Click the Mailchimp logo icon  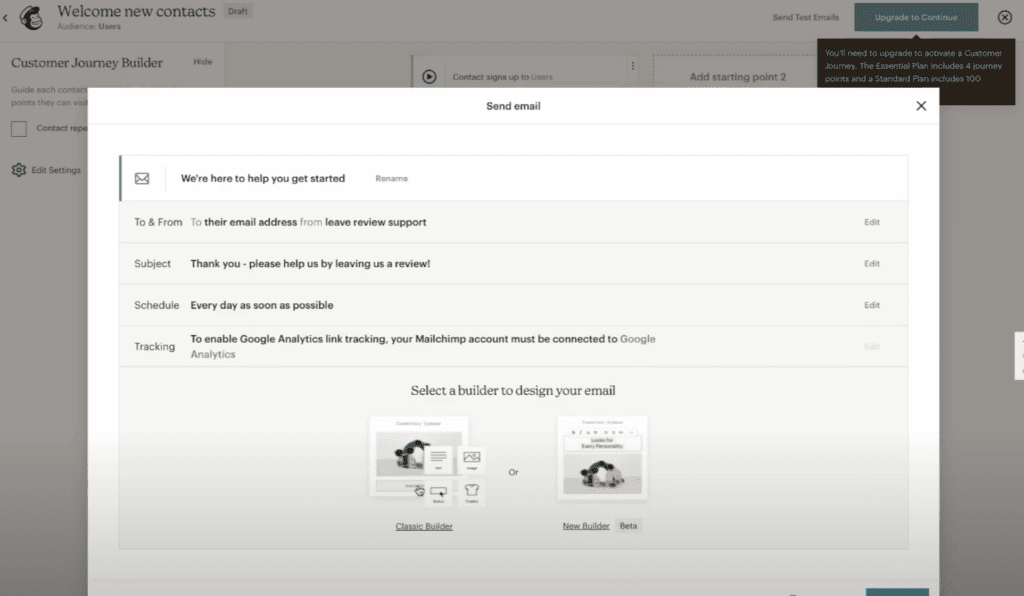(x=32, y=17)
